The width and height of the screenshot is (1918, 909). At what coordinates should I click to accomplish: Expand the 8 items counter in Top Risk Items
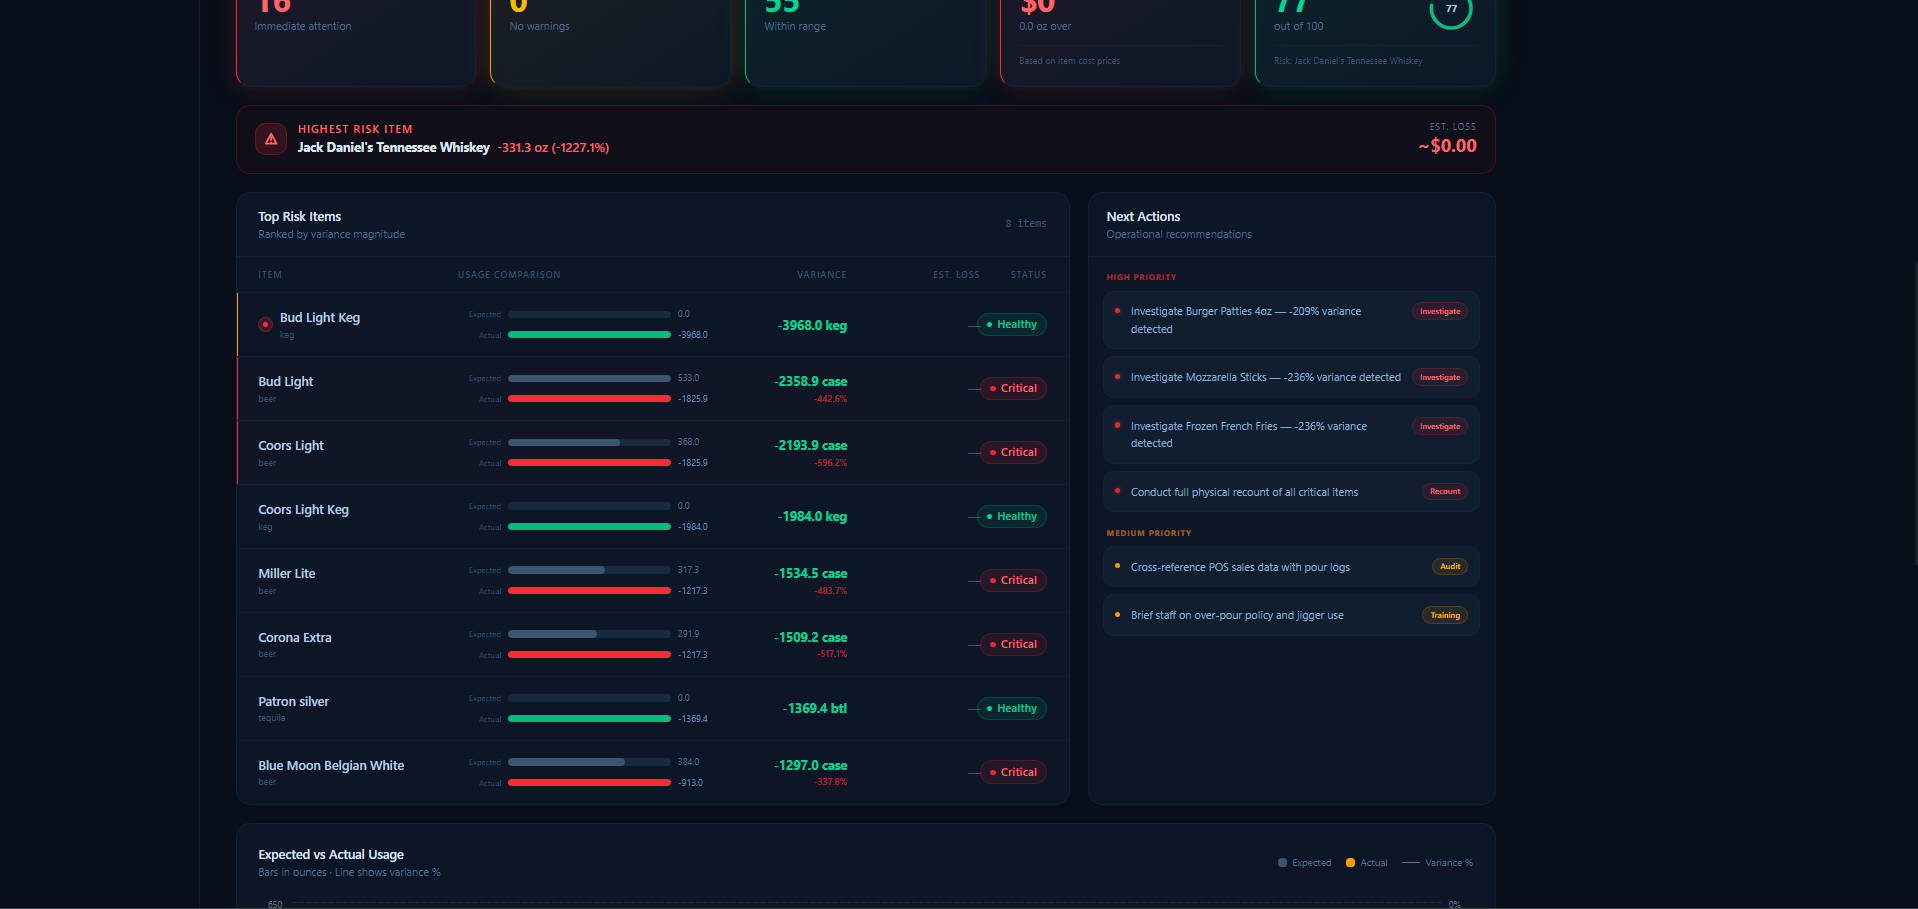(1026, 223)
